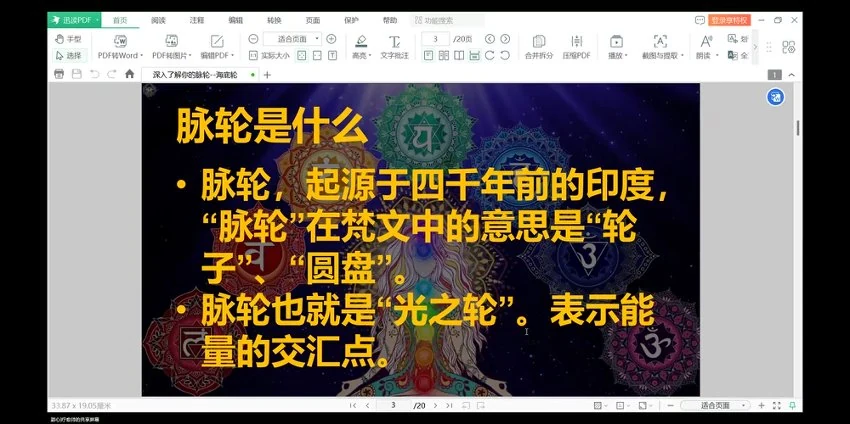Jump to last page in status bar

(x=449, y=406)
